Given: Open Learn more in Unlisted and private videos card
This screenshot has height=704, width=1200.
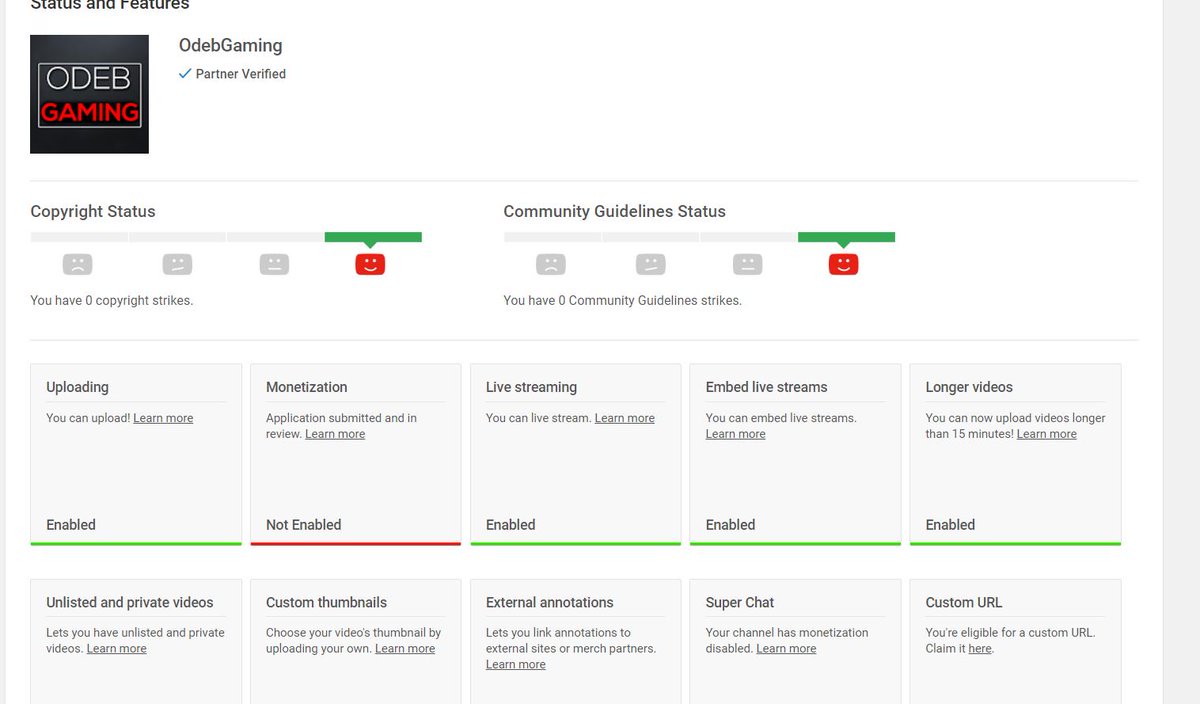Looking at the screenshot, I should (x=117, y=648).
